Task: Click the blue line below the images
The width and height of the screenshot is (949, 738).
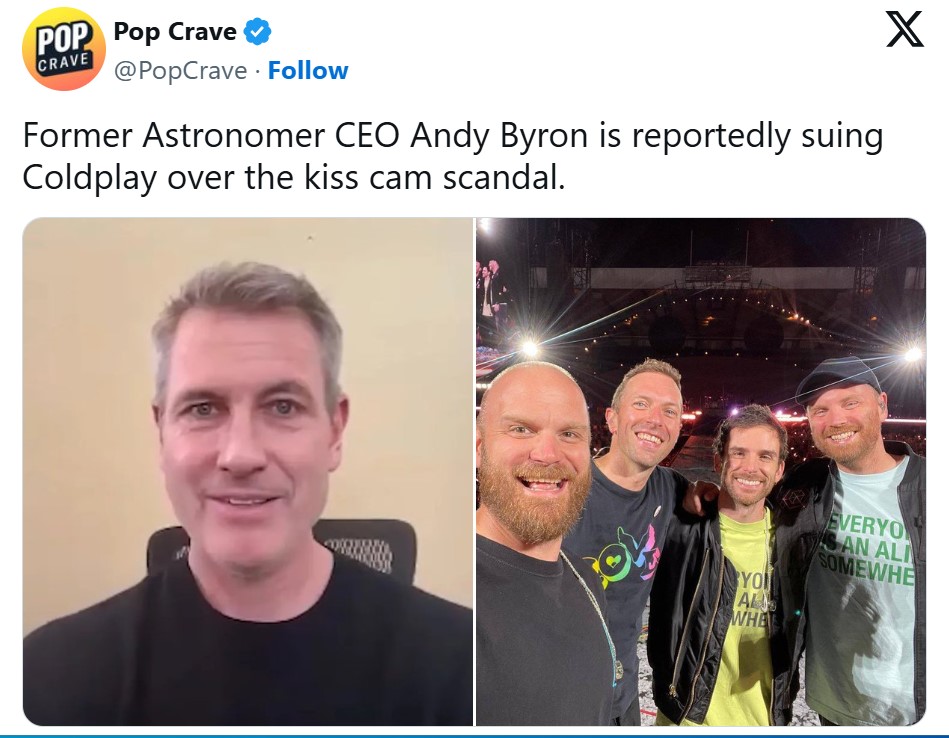Action: [x=474, y=736]
